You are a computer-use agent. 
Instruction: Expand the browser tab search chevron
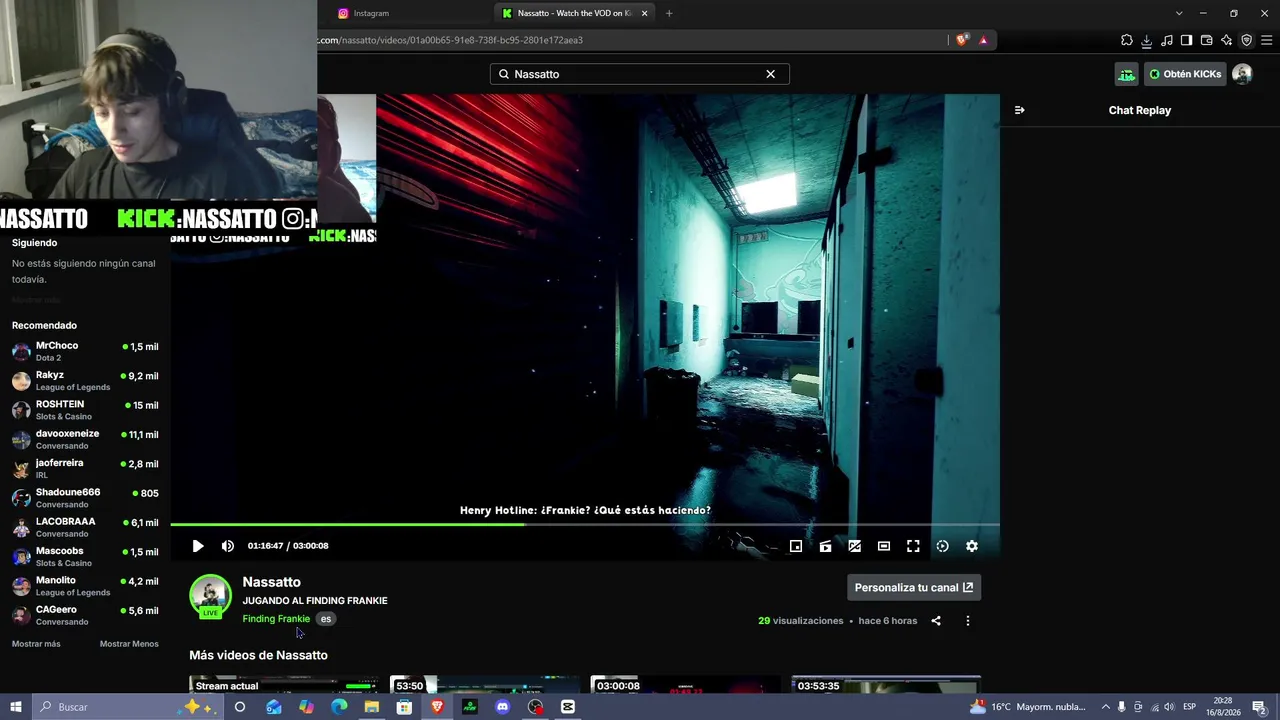click(x=1179, y=13)
